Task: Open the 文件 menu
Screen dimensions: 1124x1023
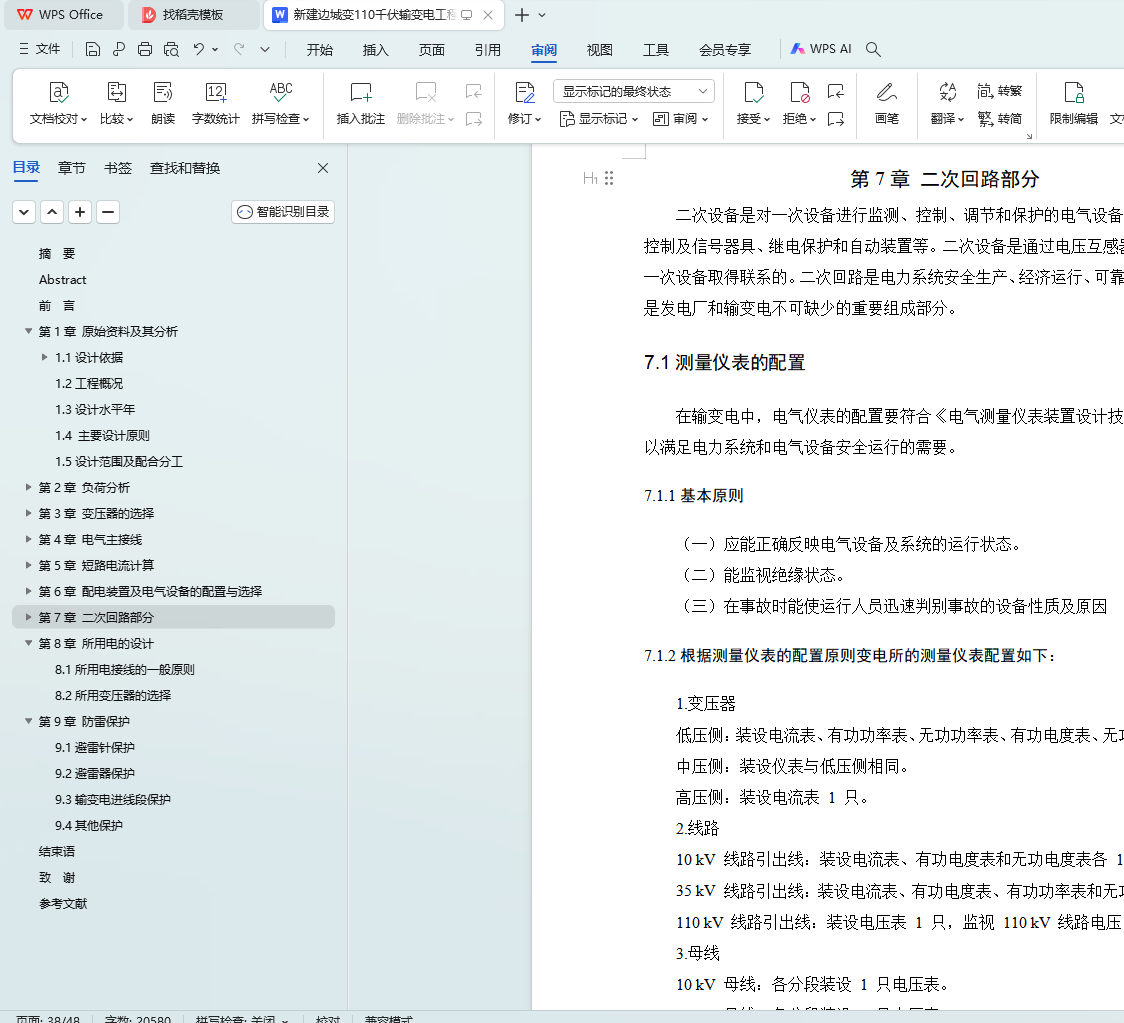Action: click(x=39, y=49)
